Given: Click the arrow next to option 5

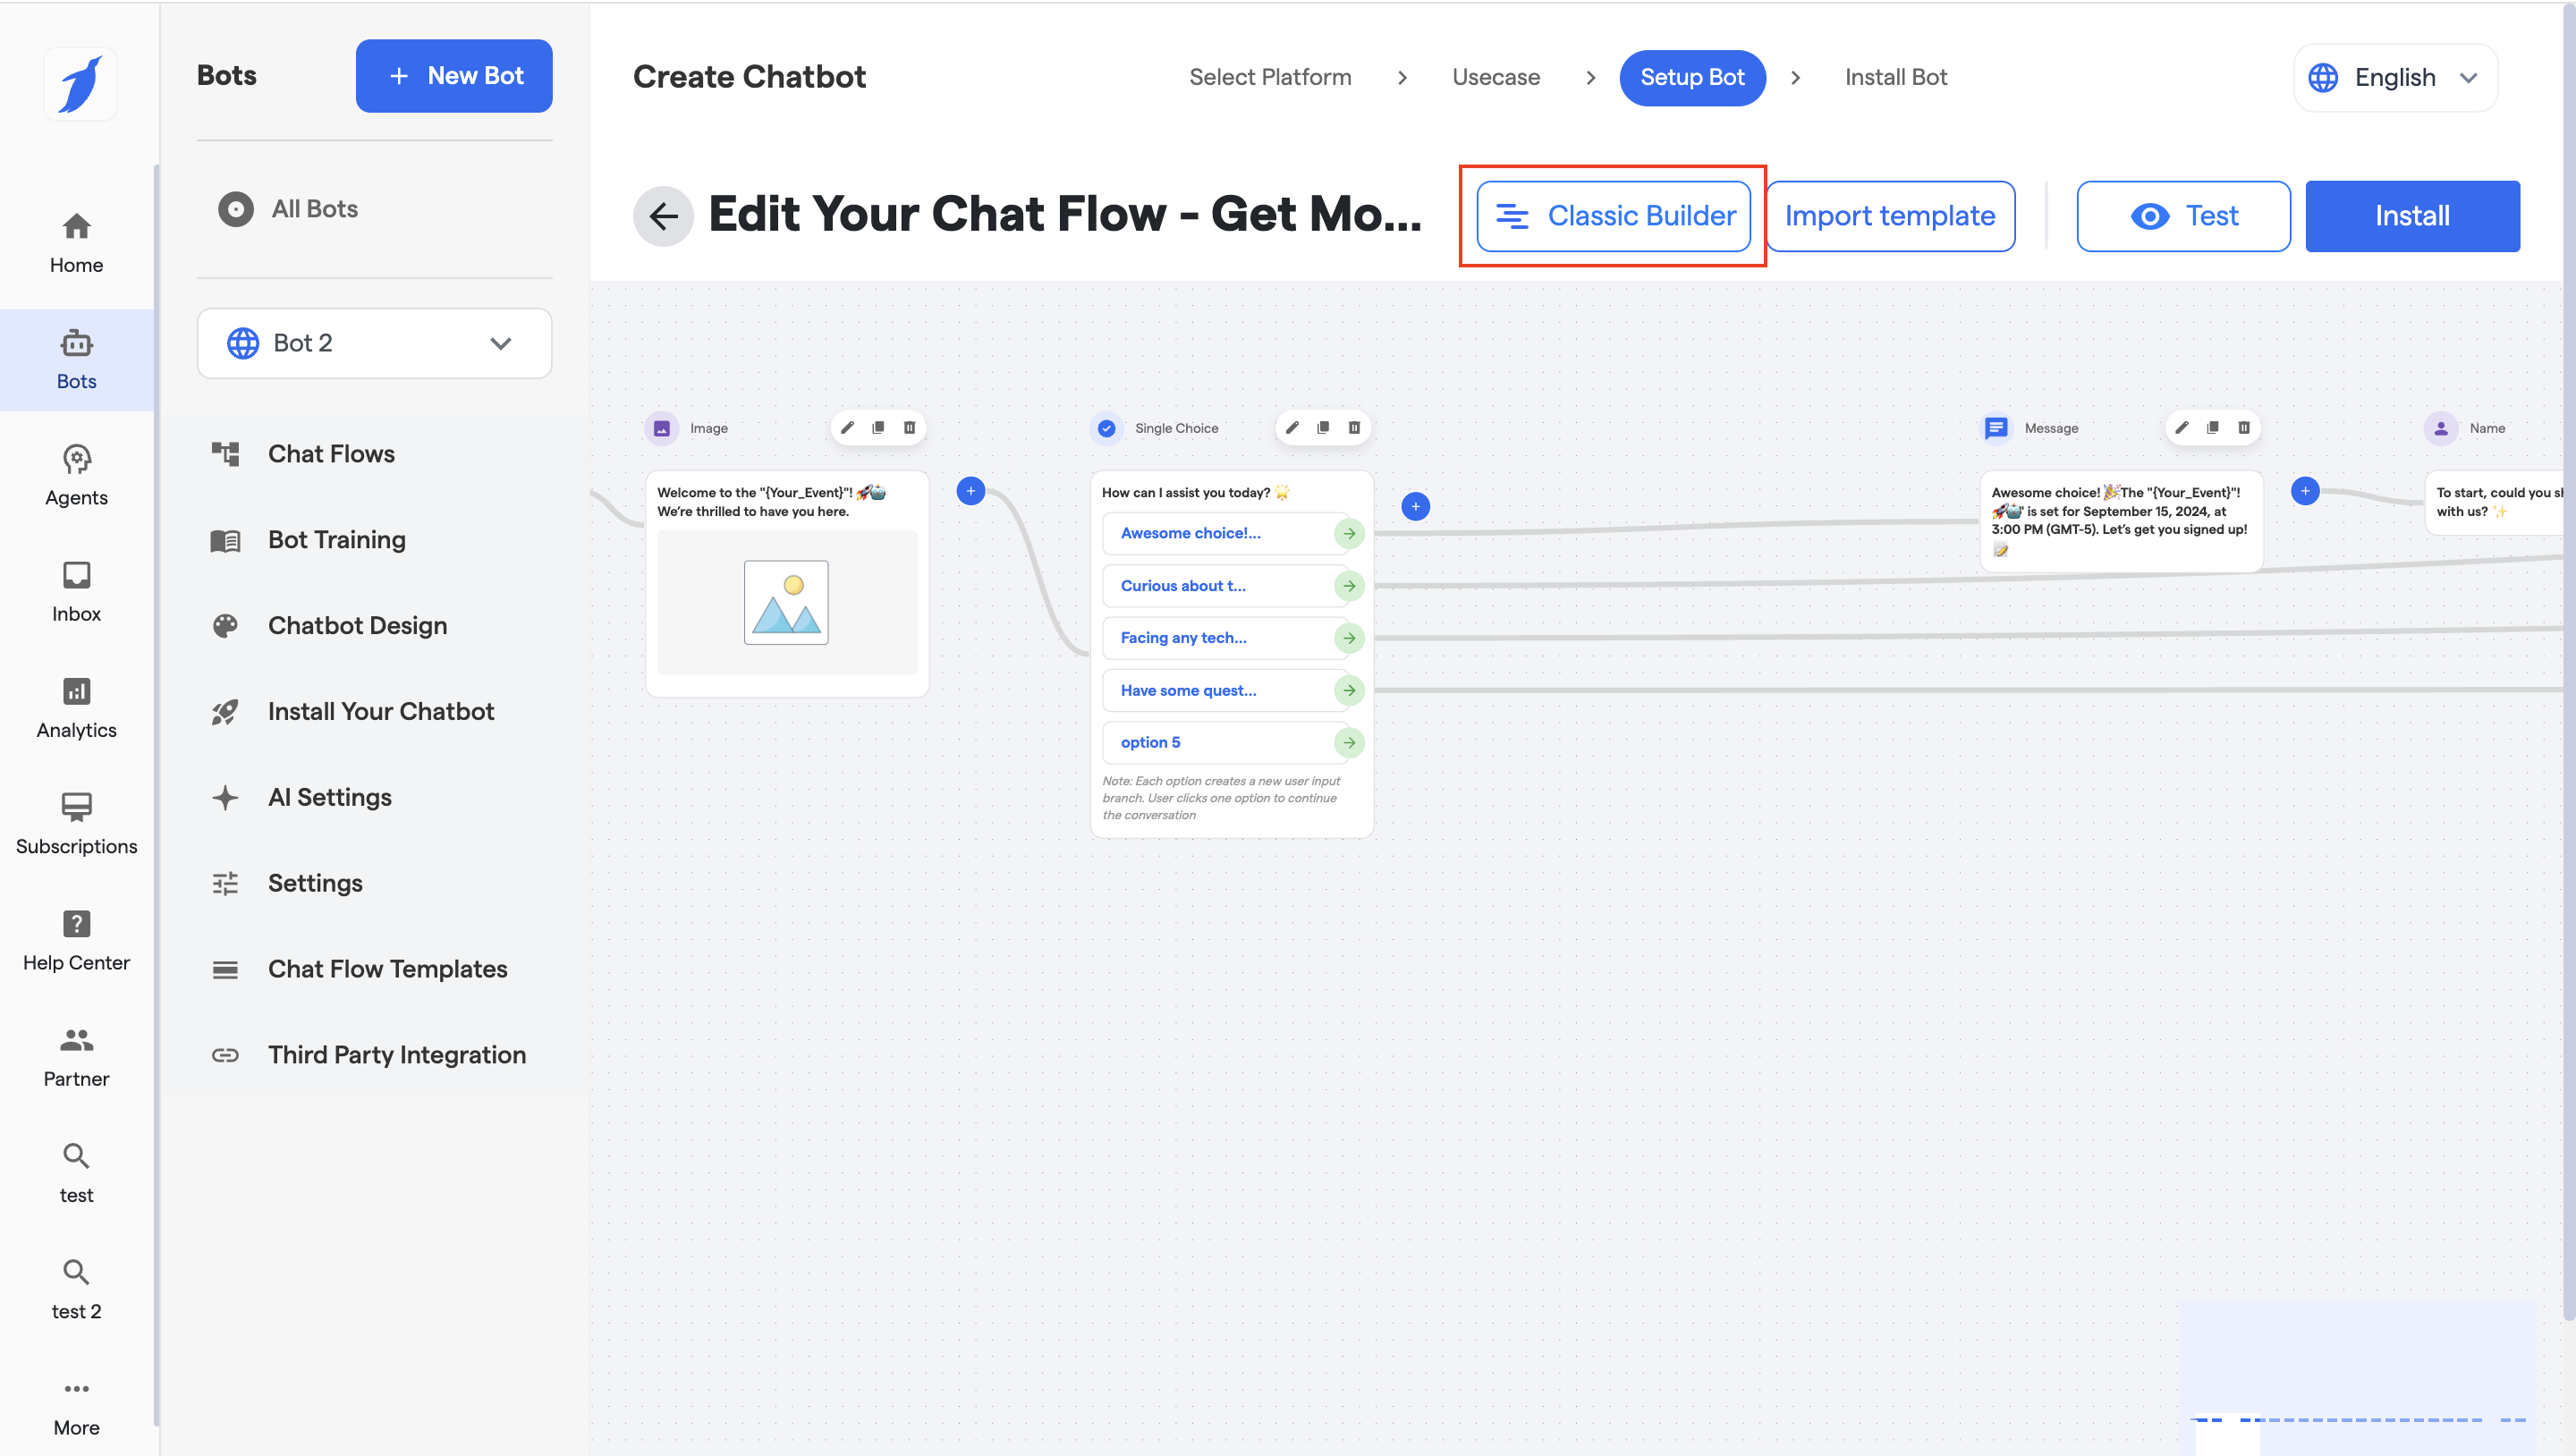Looking at the screenshot, I should pyautogui.click(x=1349, y=743).
